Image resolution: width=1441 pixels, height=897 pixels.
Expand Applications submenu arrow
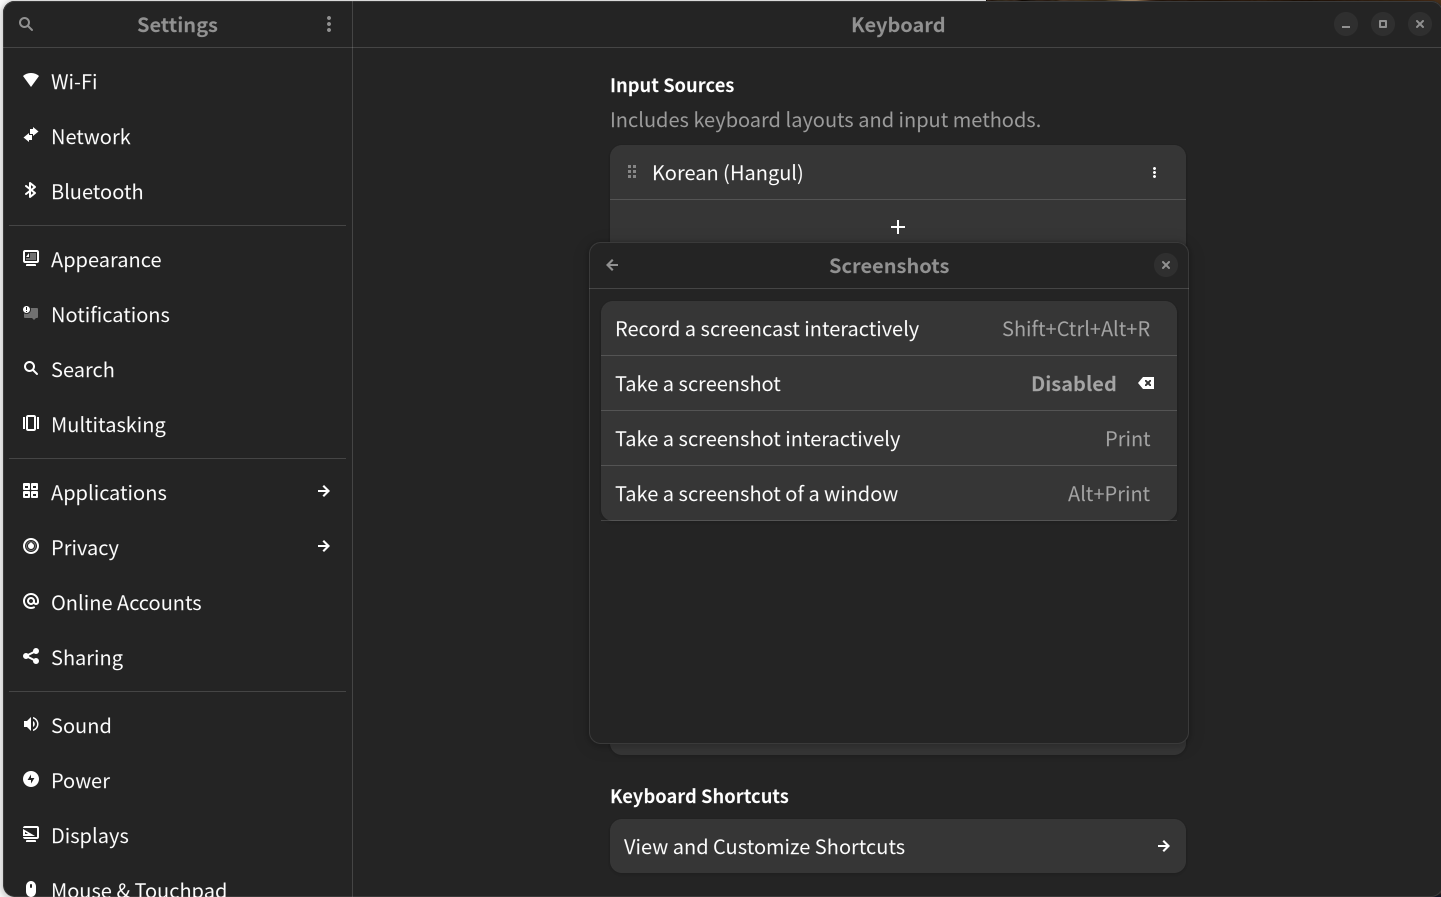pos(324,491)
